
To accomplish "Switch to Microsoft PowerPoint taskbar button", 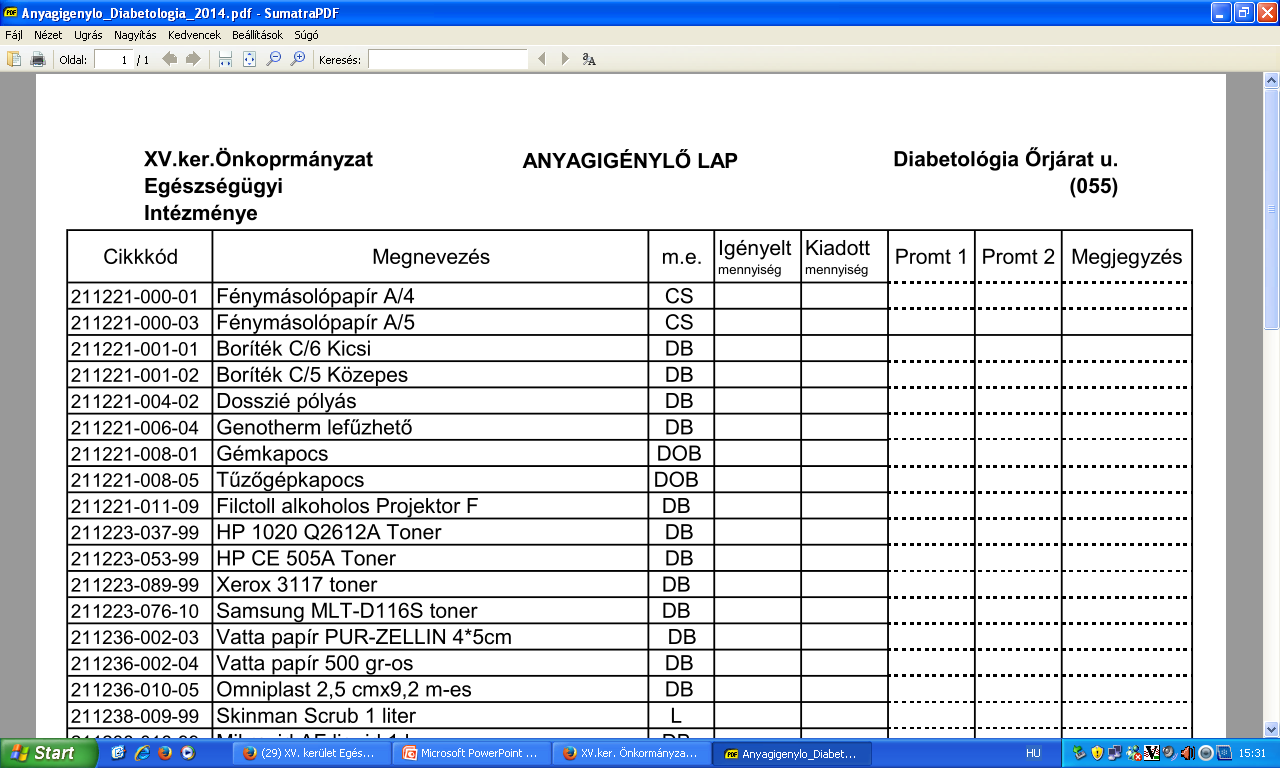I will click(470, 753).
